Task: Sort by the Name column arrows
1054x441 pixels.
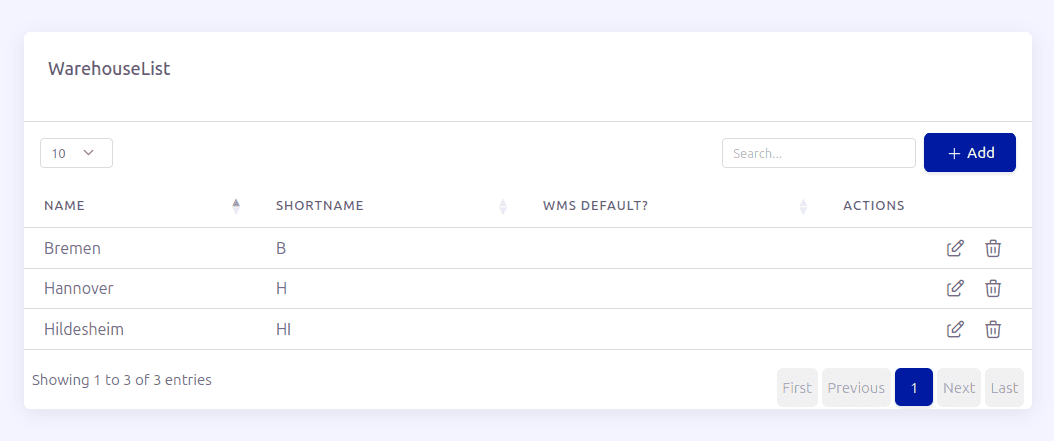Action: [x=236, y=206]
